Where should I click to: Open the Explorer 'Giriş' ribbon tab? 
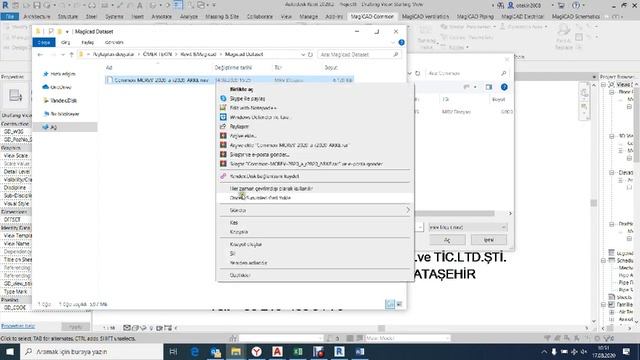pyautogui.click(x=65, y=42)
